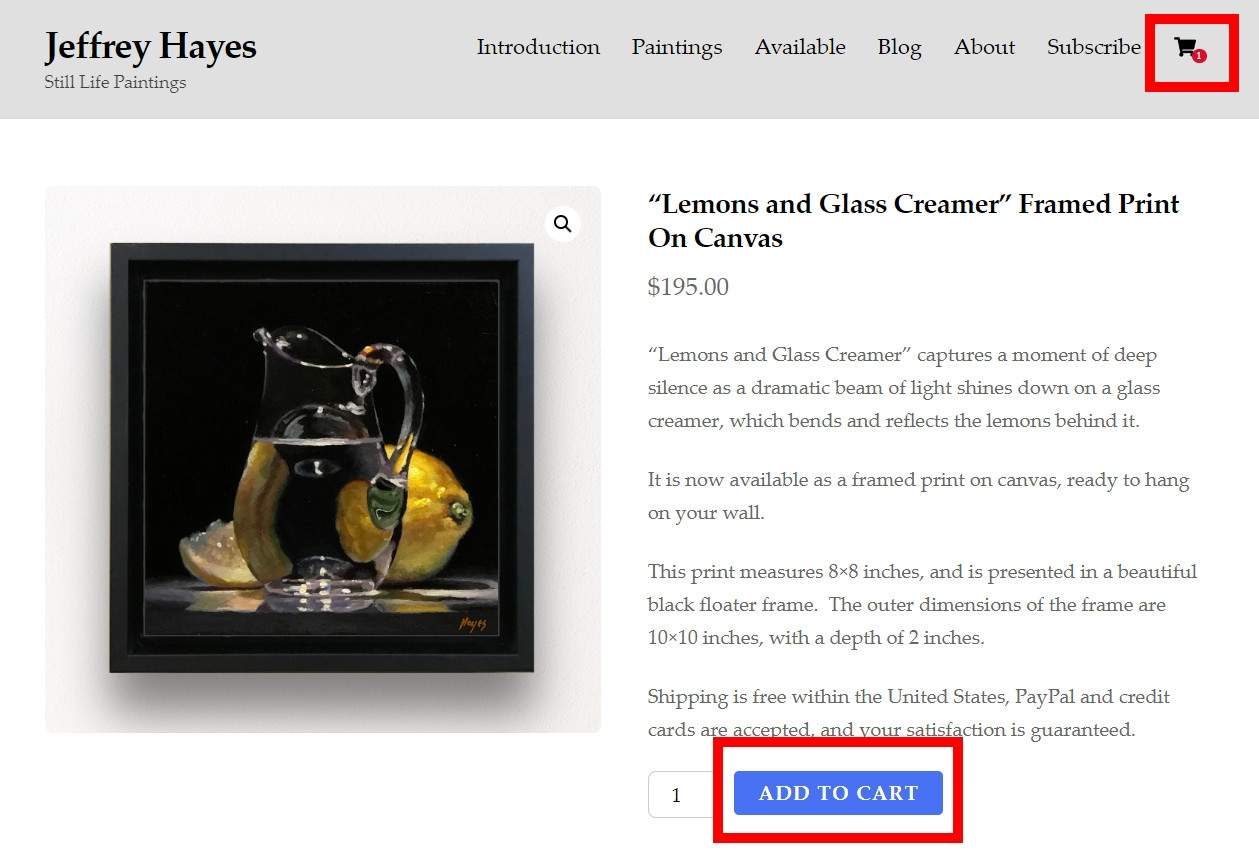The width and height of the screenshot is (1259, 864).
Task: Click the paragraph about deep silence
Action: (x=903, y=387)
